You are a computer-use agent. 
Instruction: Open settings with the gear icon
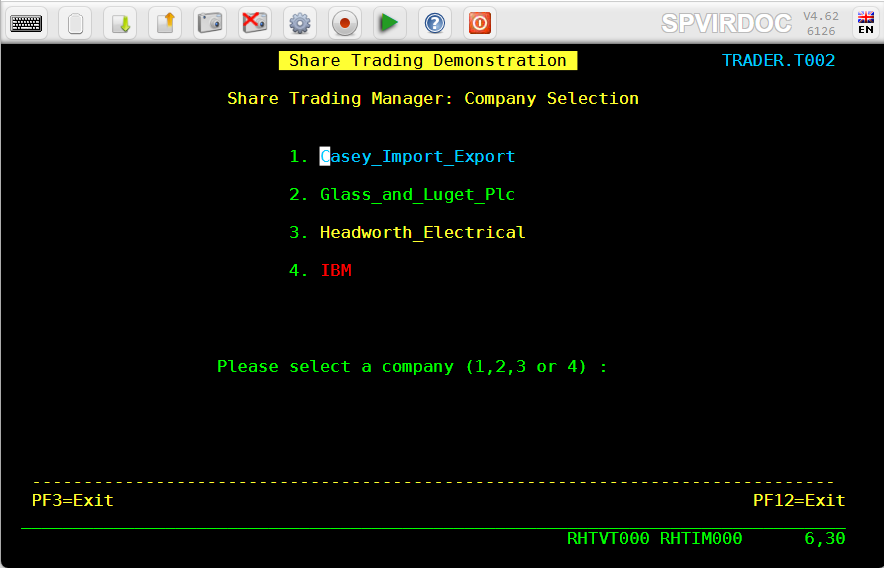pyautogui.click(x=300, y=23)
